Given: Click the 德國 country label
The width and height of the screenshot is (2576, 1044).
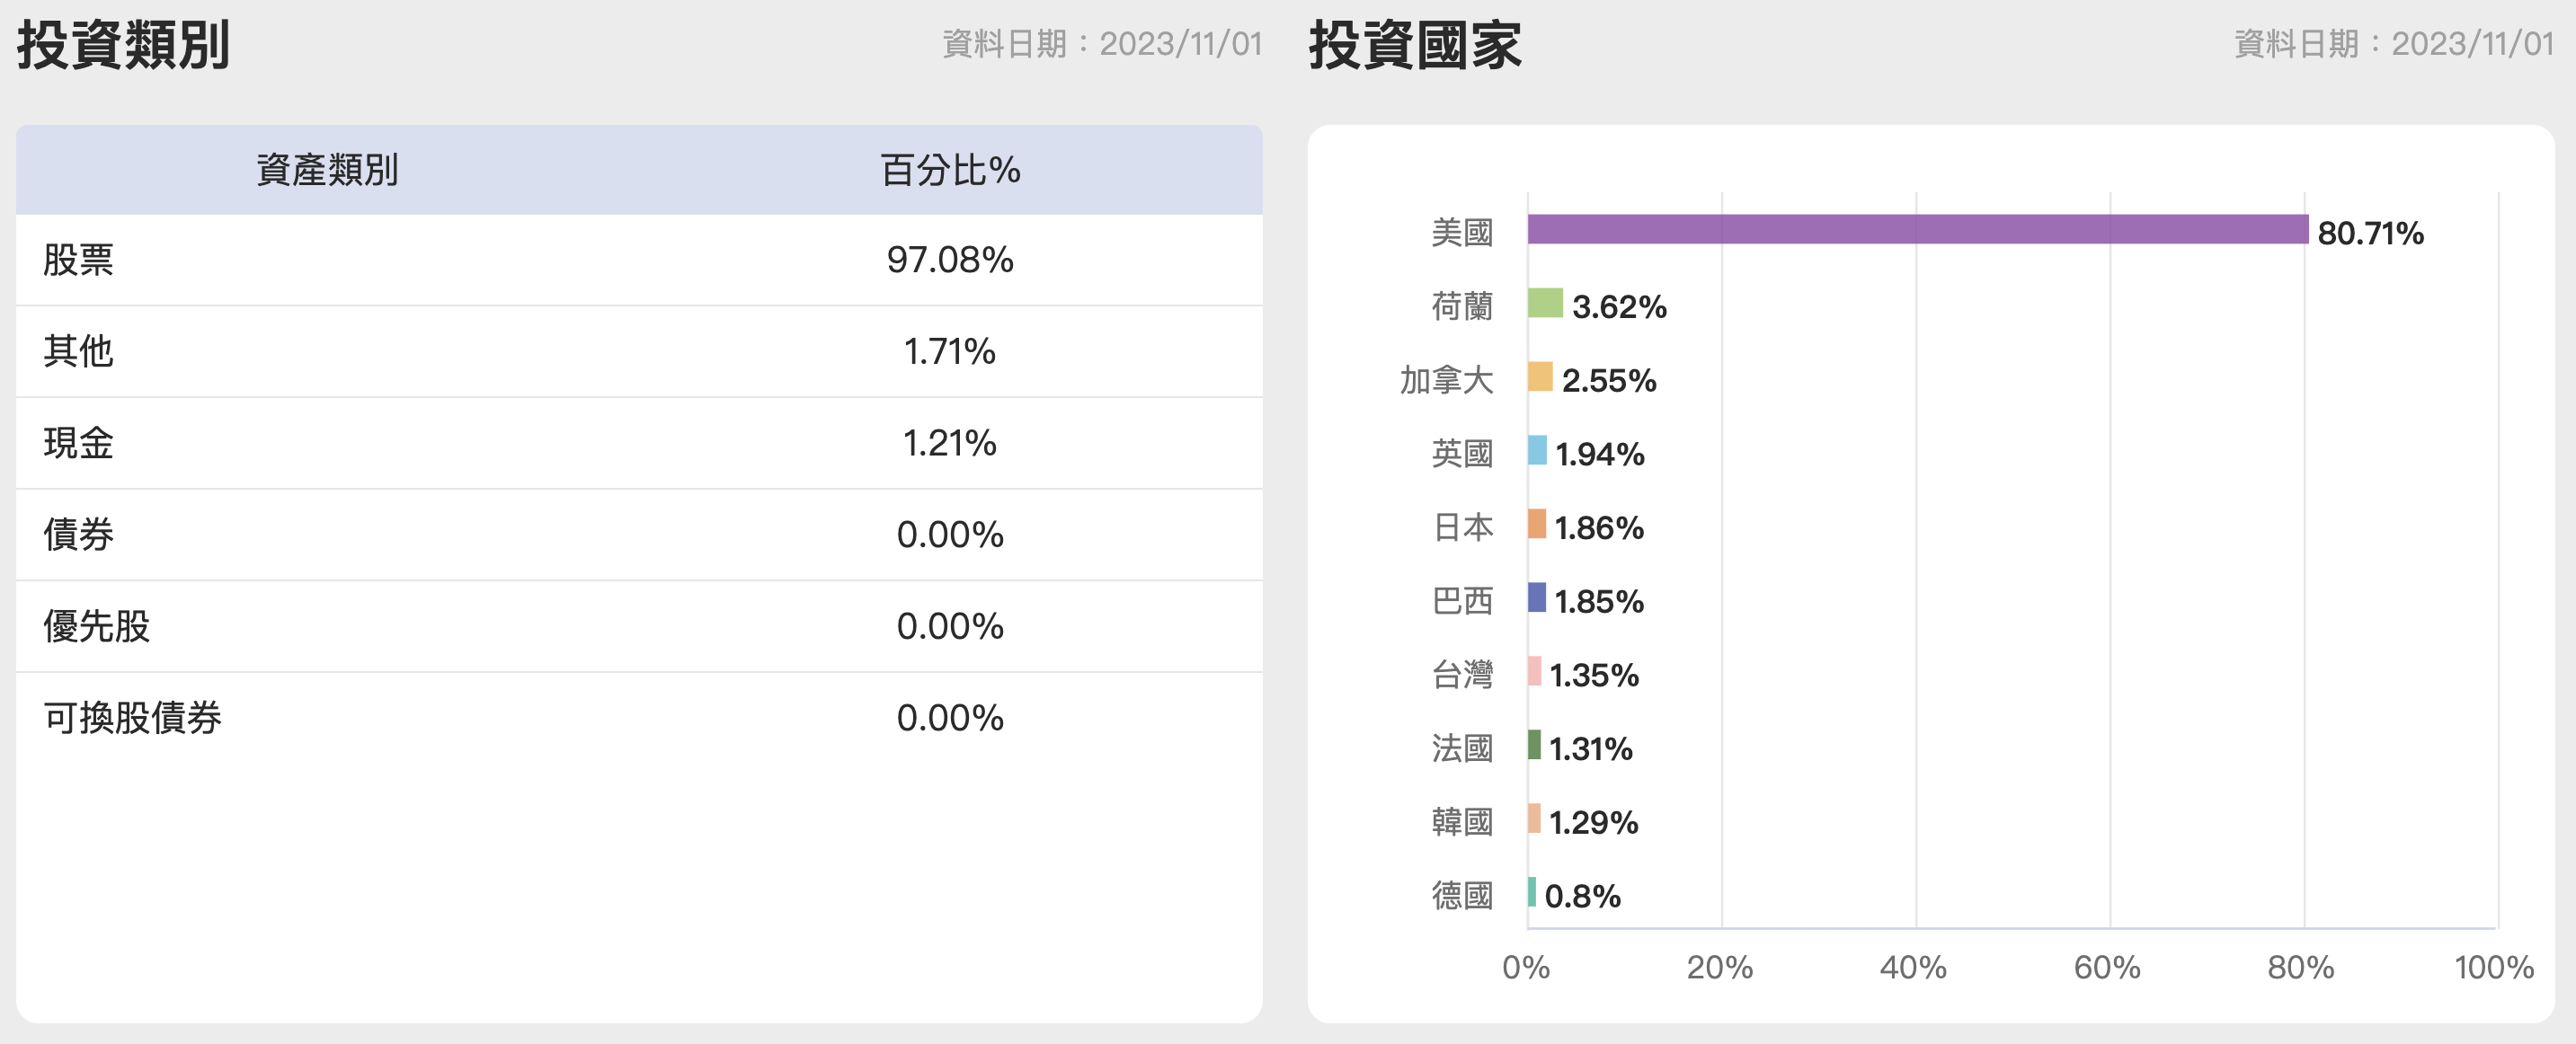Looking at the screenshot, I should (x=1461, y=895).
